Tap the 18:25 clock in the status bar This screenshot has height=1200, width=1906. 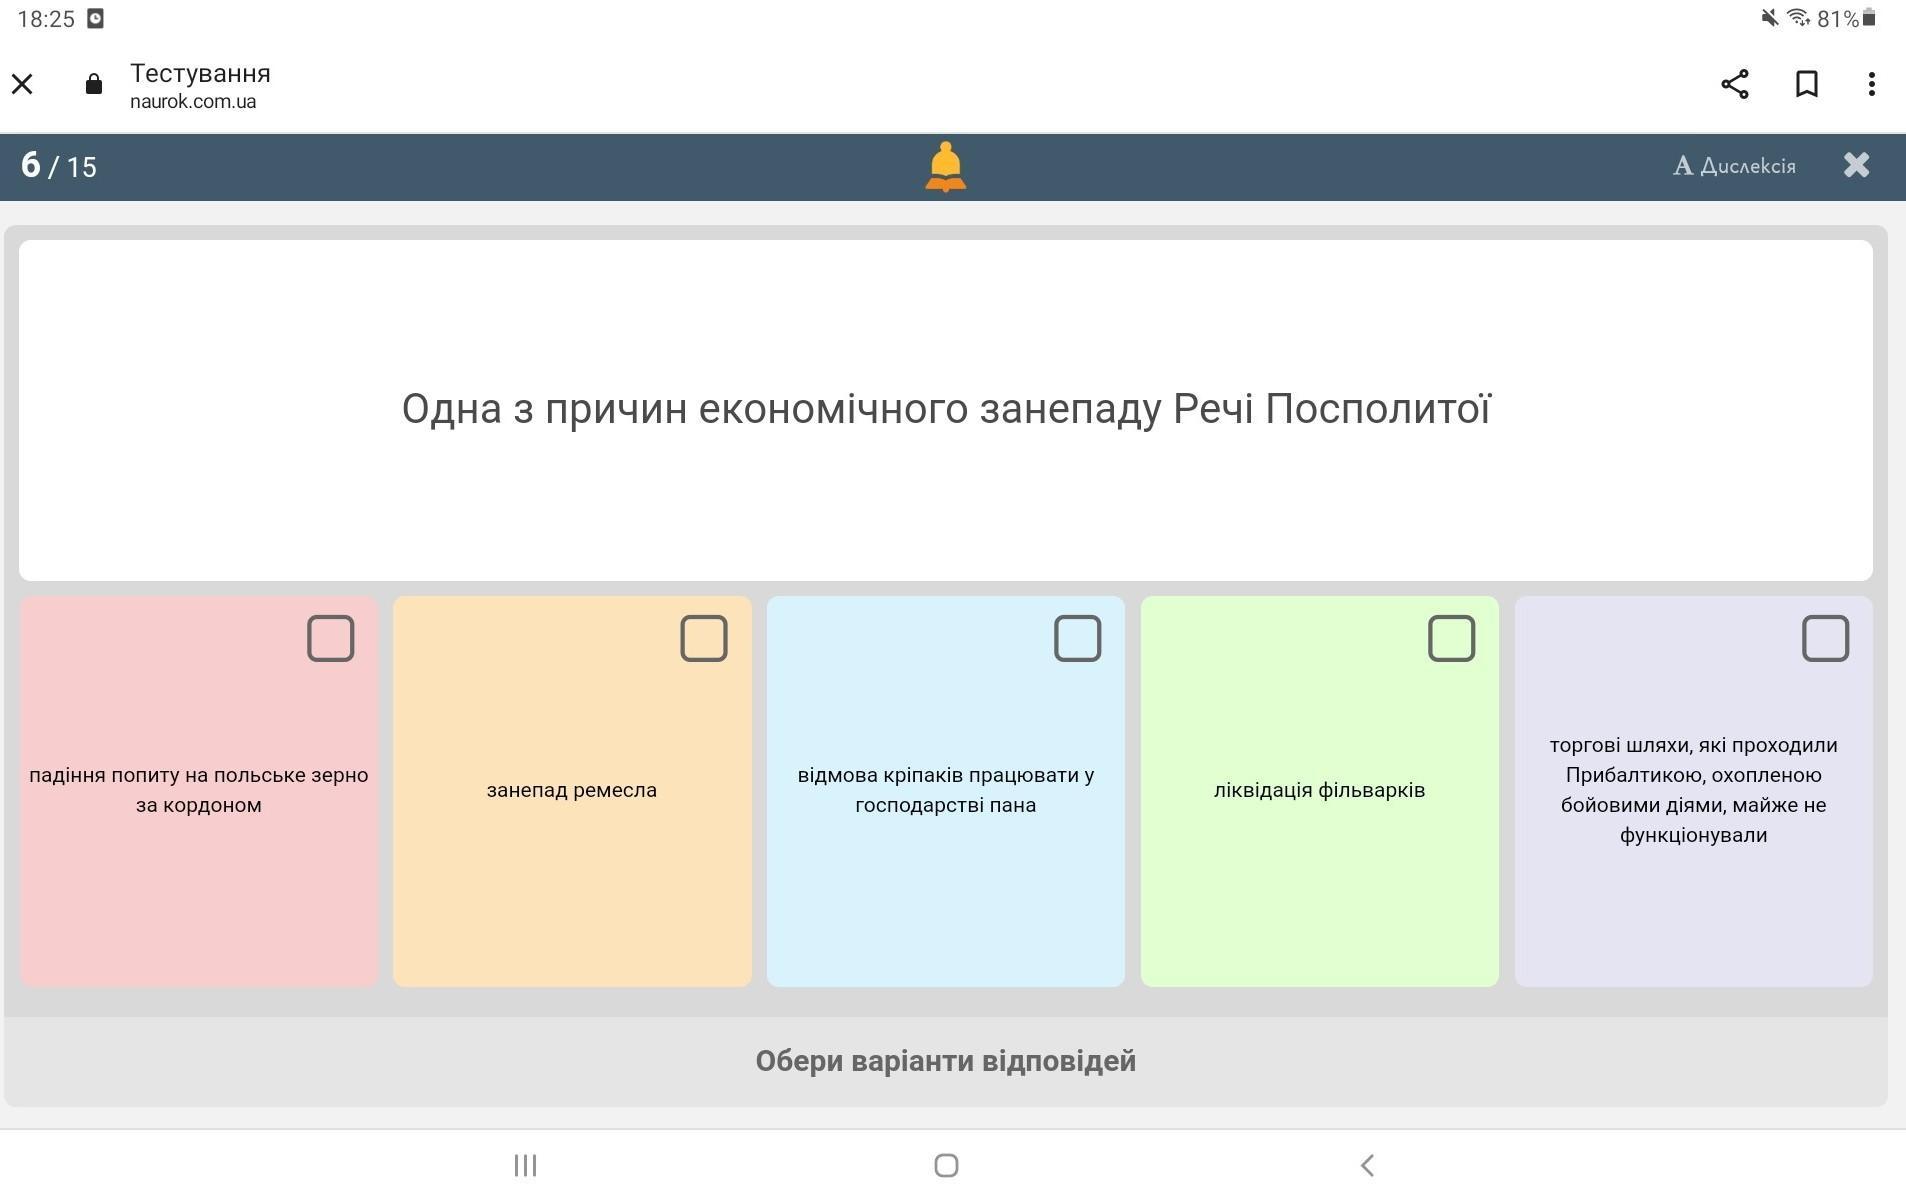tap(46, 19)
